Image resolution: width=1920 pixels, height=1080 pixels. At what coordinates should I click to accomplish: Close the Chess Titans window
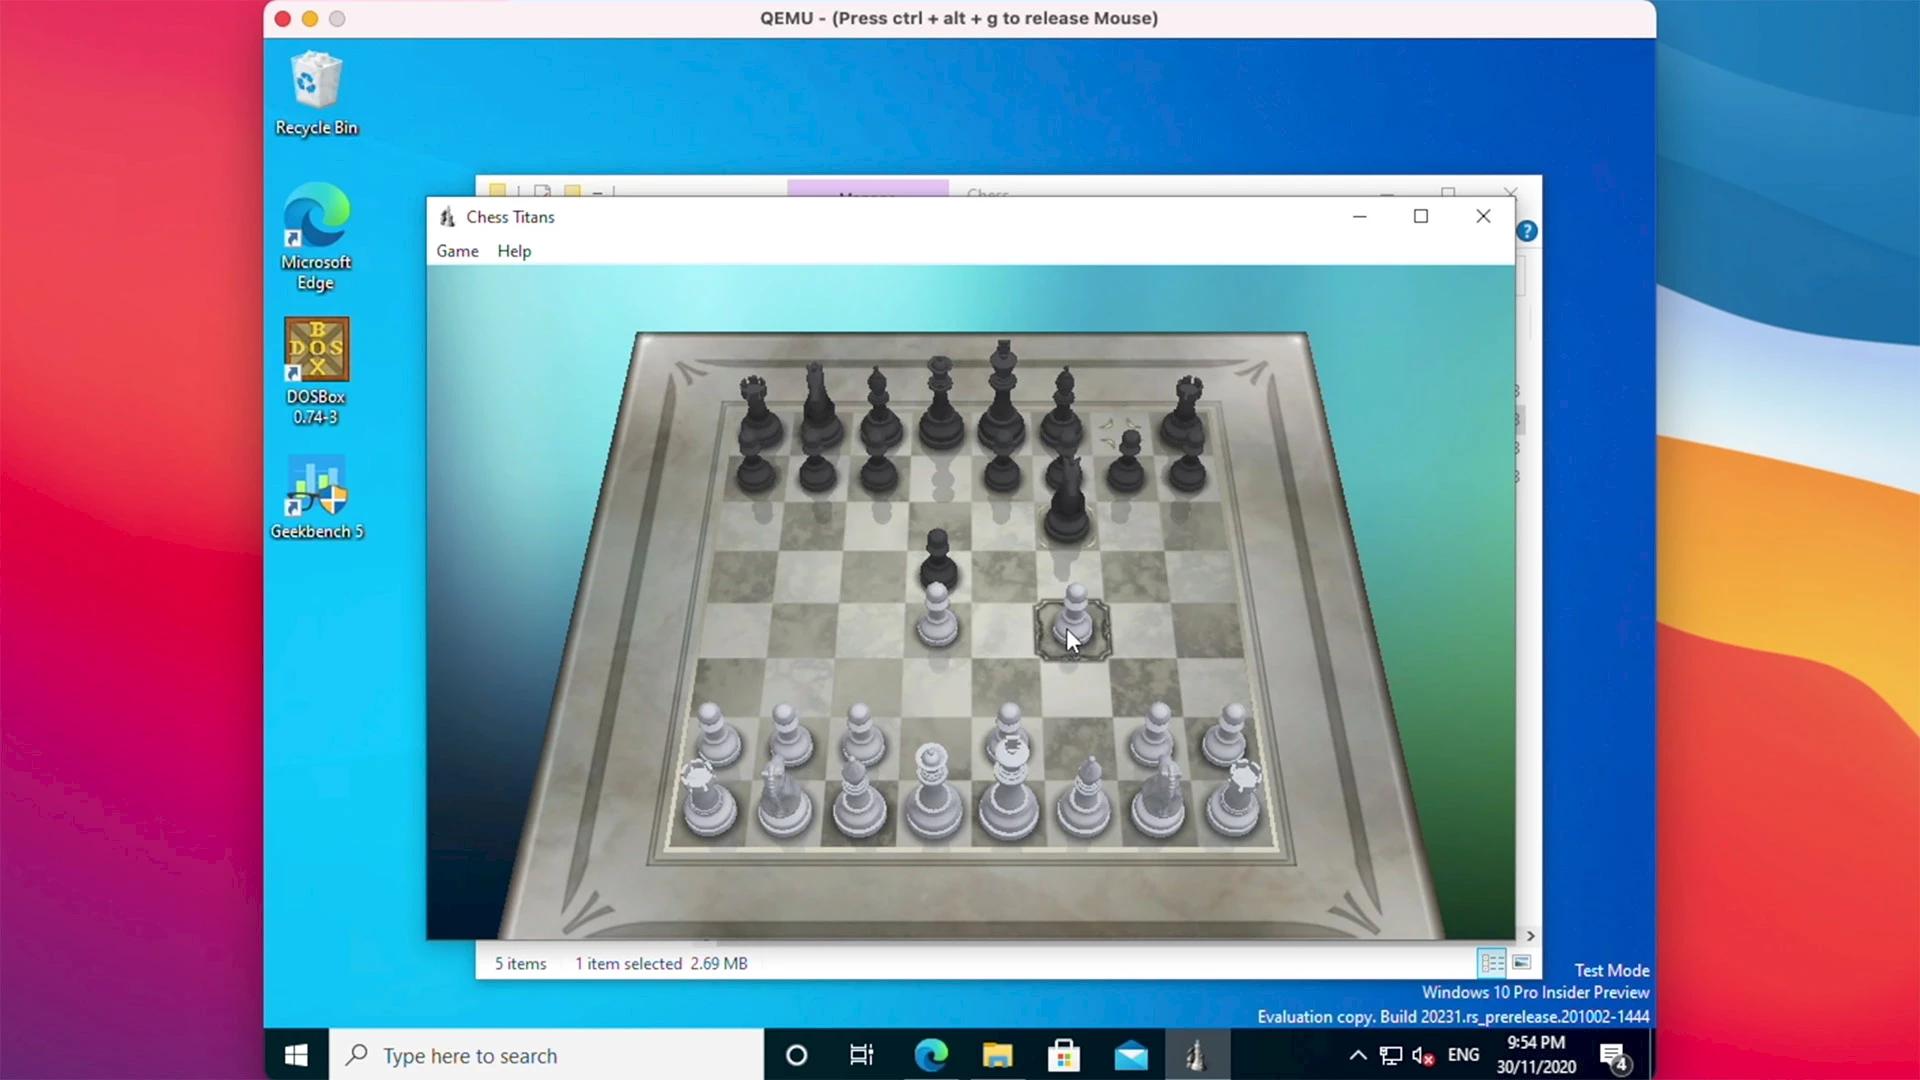tap(1483, 216)
